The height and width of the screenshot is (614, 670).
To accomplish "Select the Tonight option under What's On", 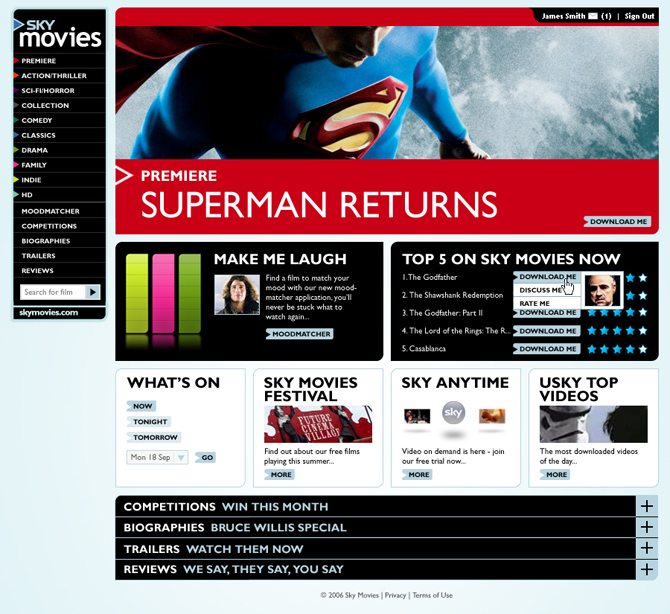I will click(150, 422).
